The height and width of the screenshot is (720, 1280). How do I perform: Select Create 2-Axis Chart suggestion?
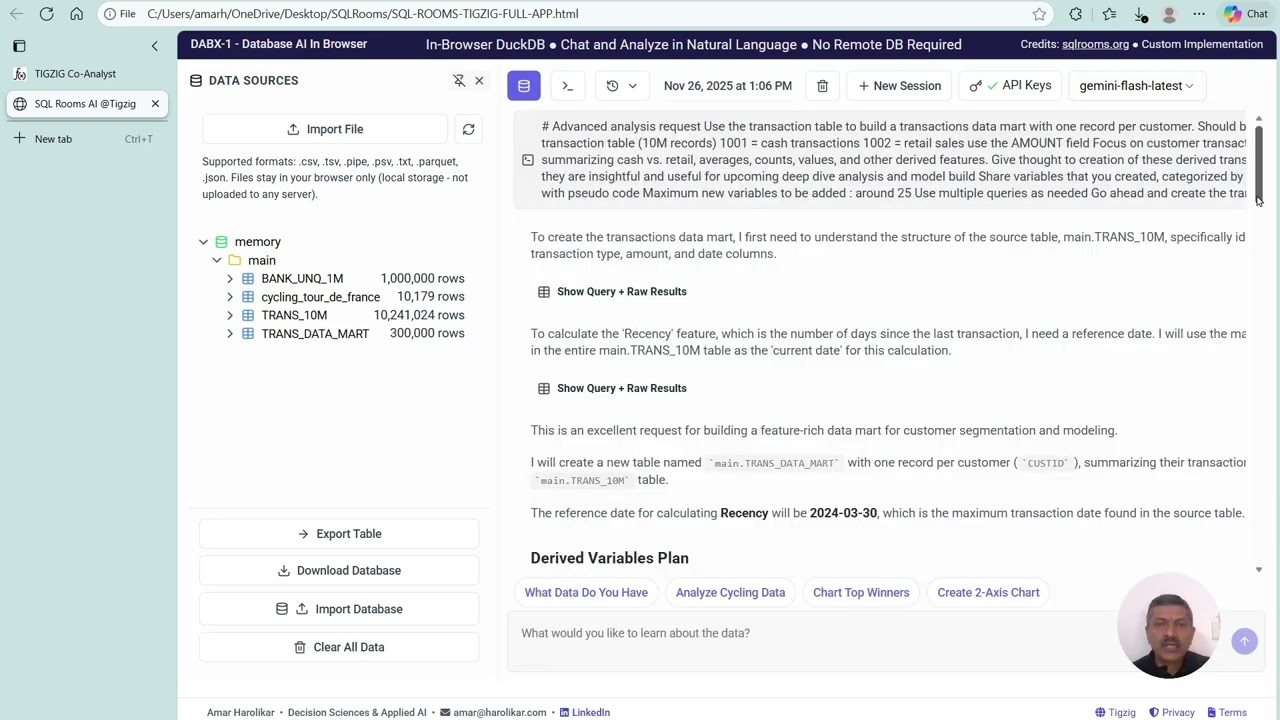[988, 593]
